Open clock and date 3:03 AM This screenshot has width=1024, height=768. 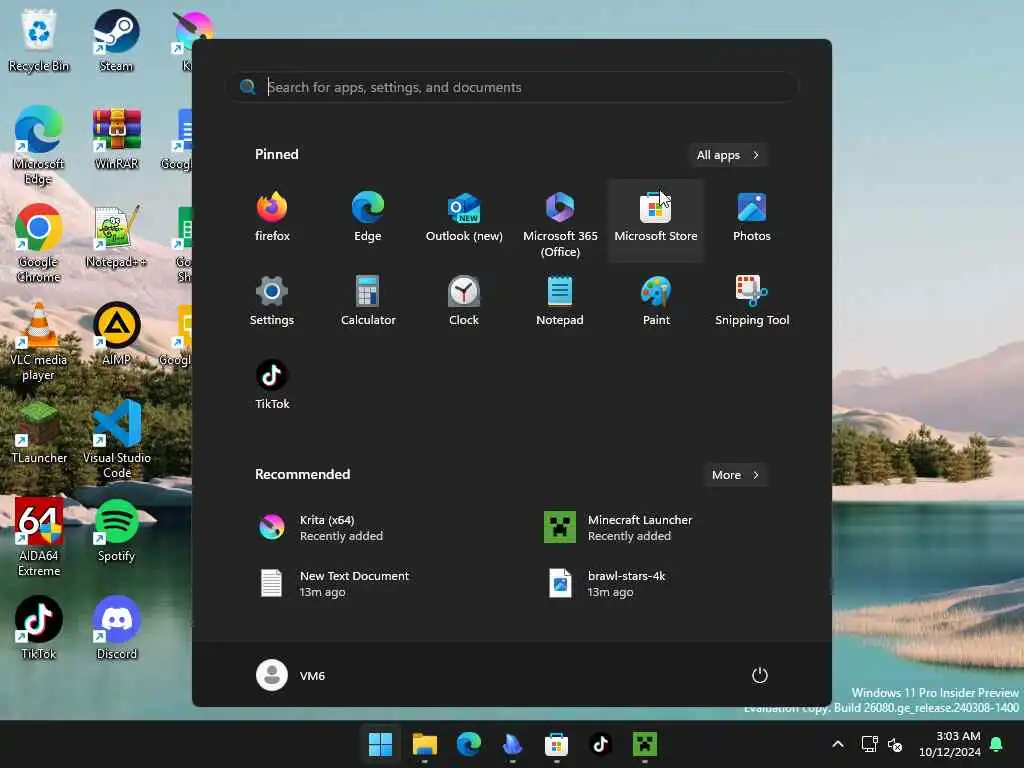click(x=950, y=744)
